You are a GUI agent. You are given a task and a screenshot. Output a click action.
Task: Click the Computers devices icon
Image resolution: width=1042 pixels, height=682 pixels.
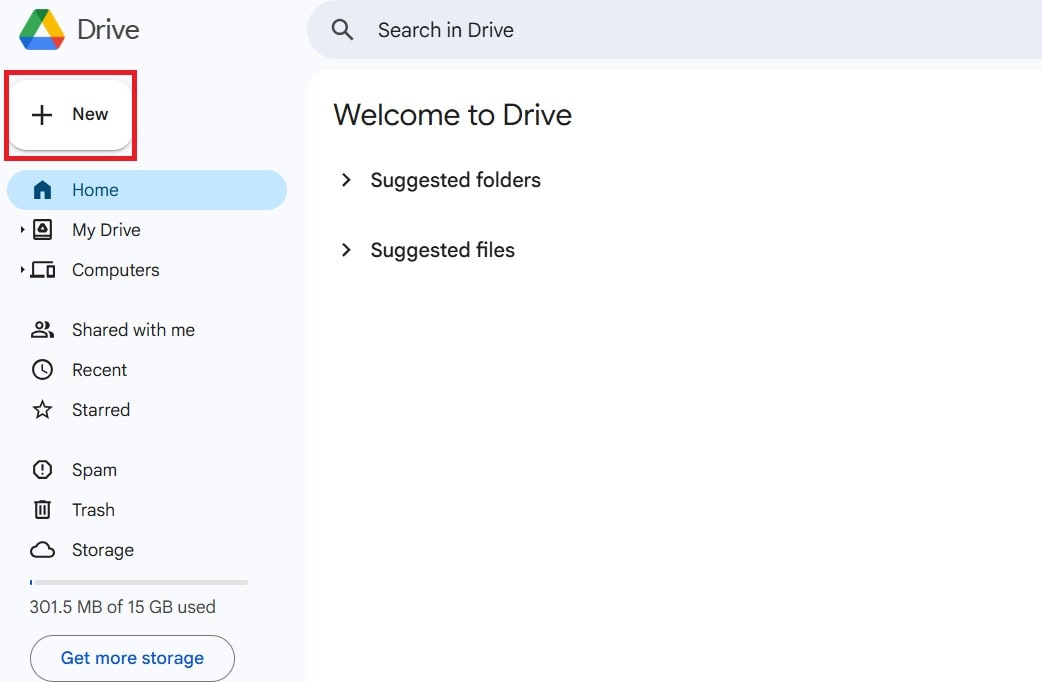pyautogui.click(x=42, y=270)
